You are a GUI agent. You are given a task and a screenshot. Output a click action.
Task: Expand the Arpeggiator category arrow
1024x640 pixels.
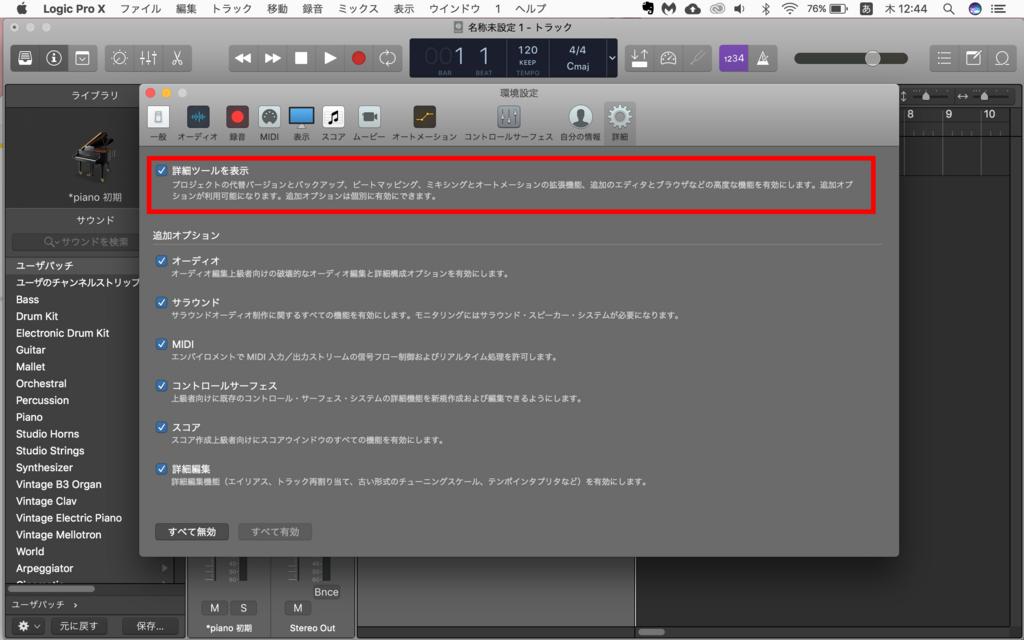coord(165,568)
